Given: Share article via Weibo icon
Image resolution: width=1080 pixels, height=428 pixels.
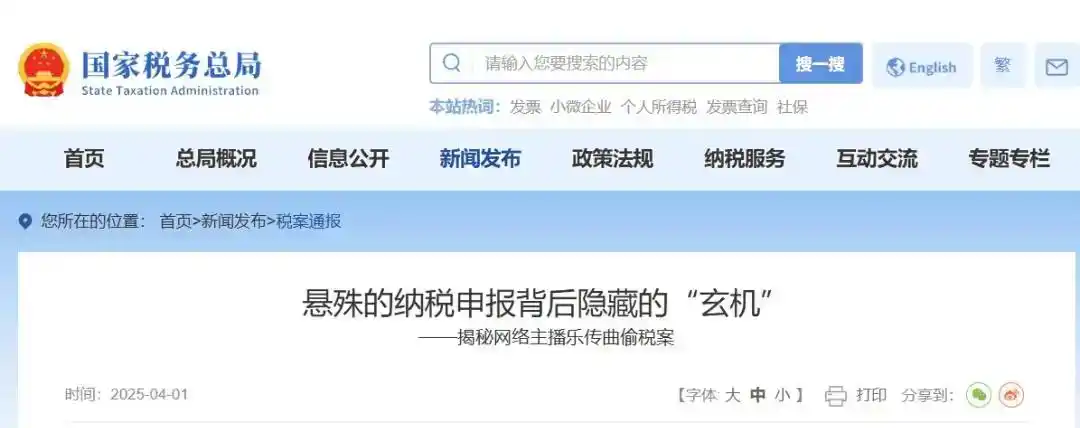Looking at the screenshot, I should [x=1012, y=395].
